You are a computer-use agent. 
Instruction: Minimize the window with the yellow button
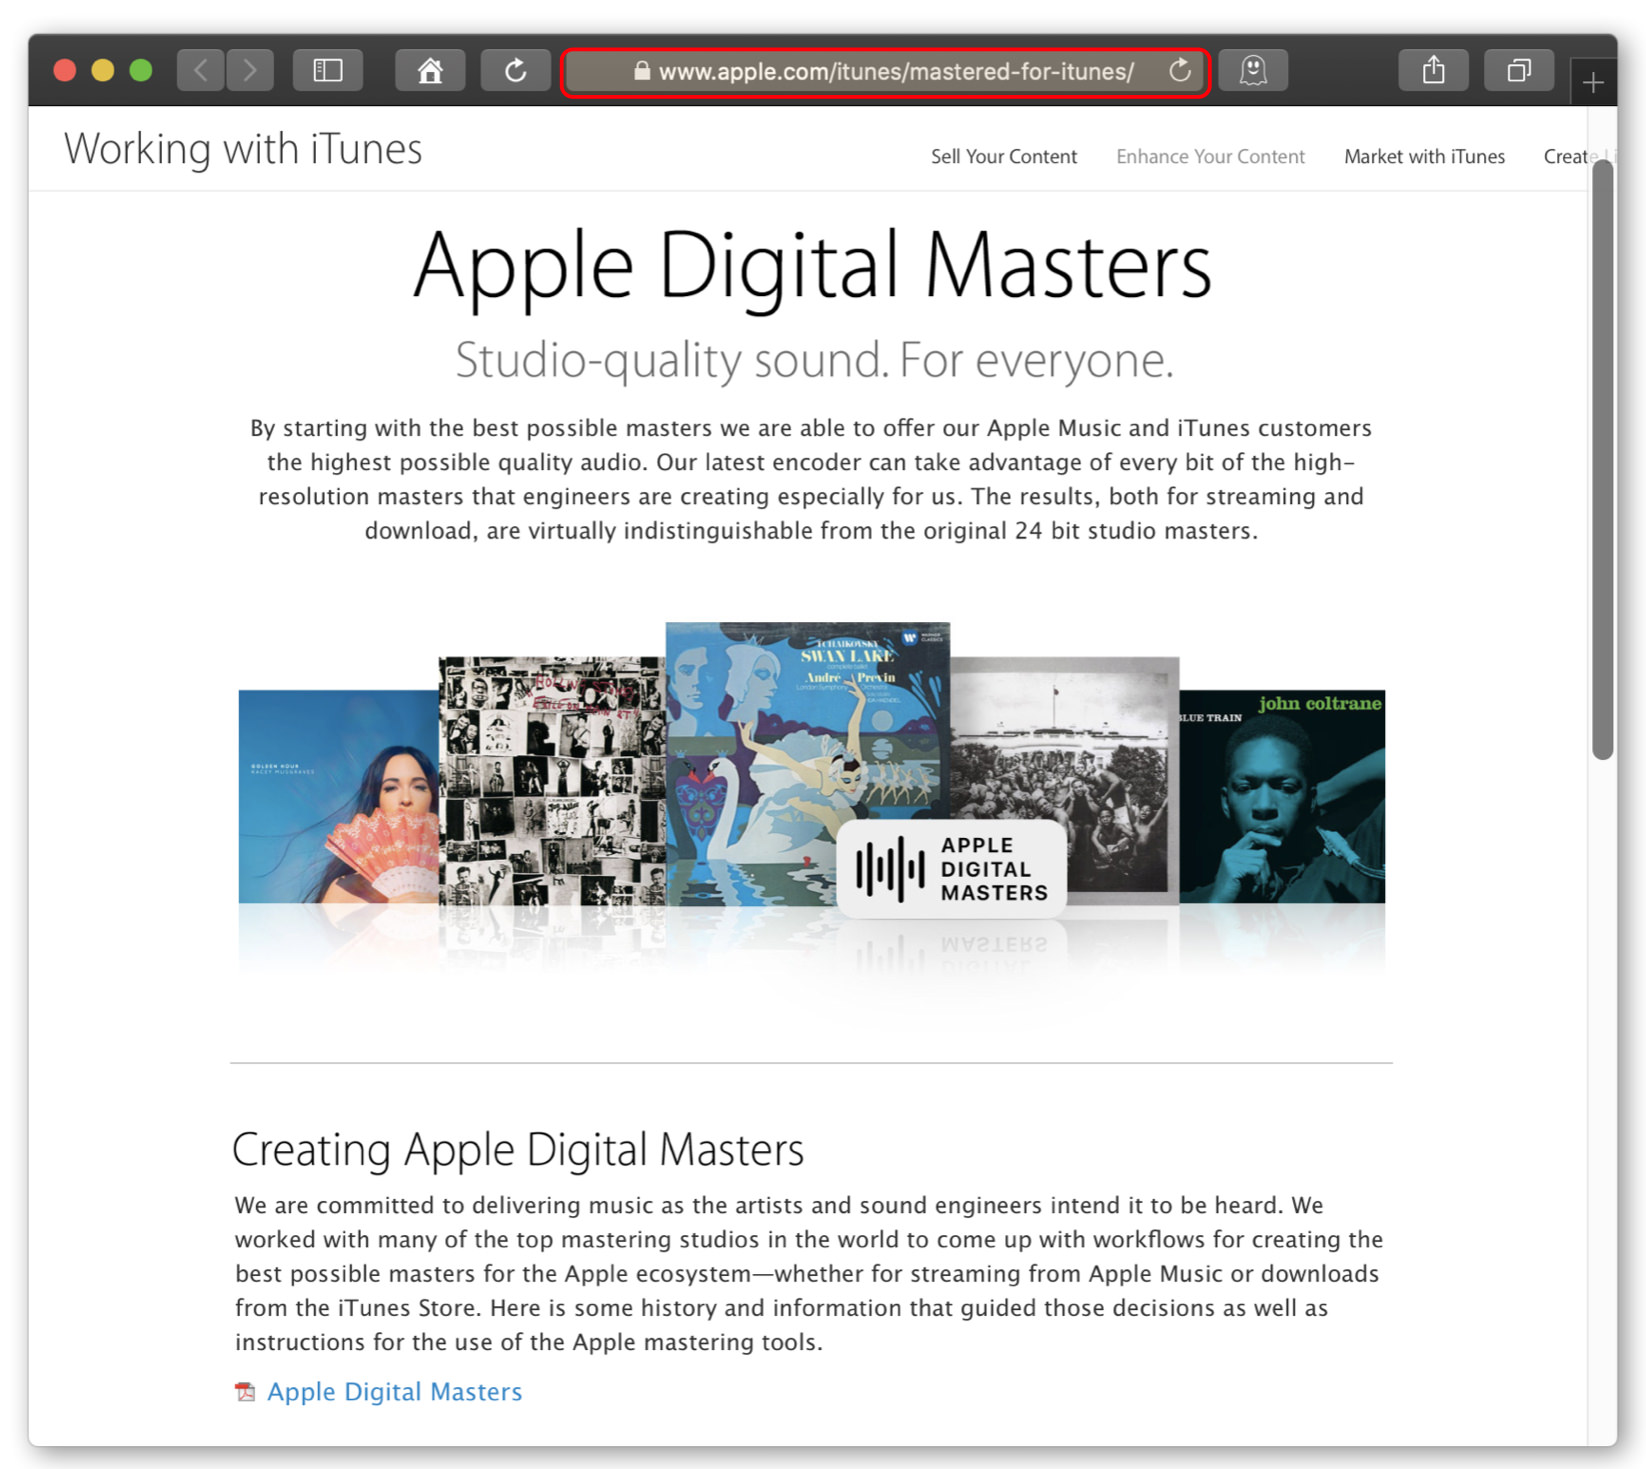(103, 71)
